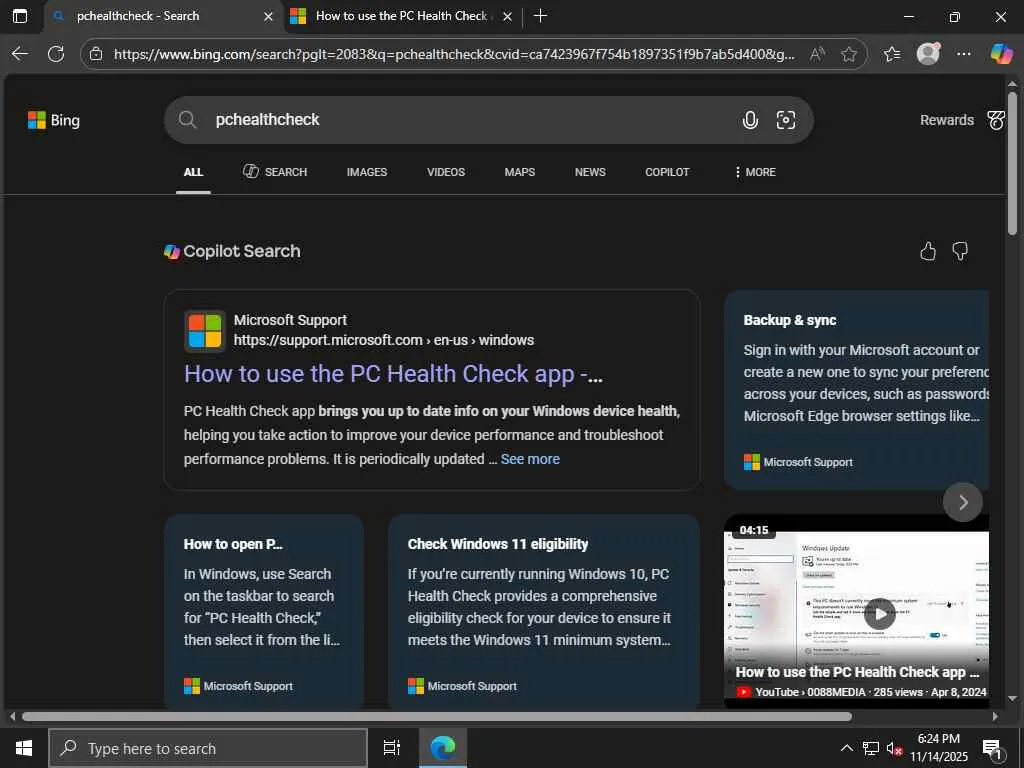Add page to favorites with star icon
Image resolution: width=1024 pixels, height=768 pixels.
coord(848,54)
